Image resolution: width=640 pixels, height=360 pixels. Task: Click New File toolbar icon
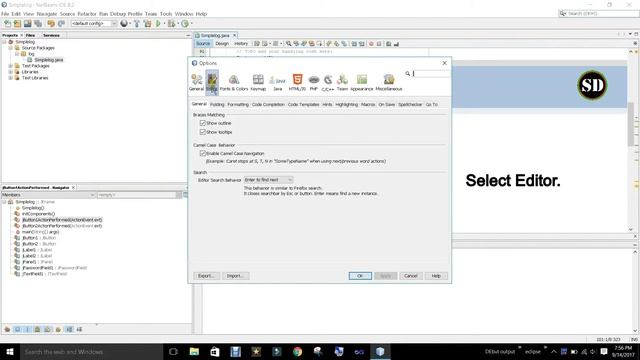click(7, 24)
